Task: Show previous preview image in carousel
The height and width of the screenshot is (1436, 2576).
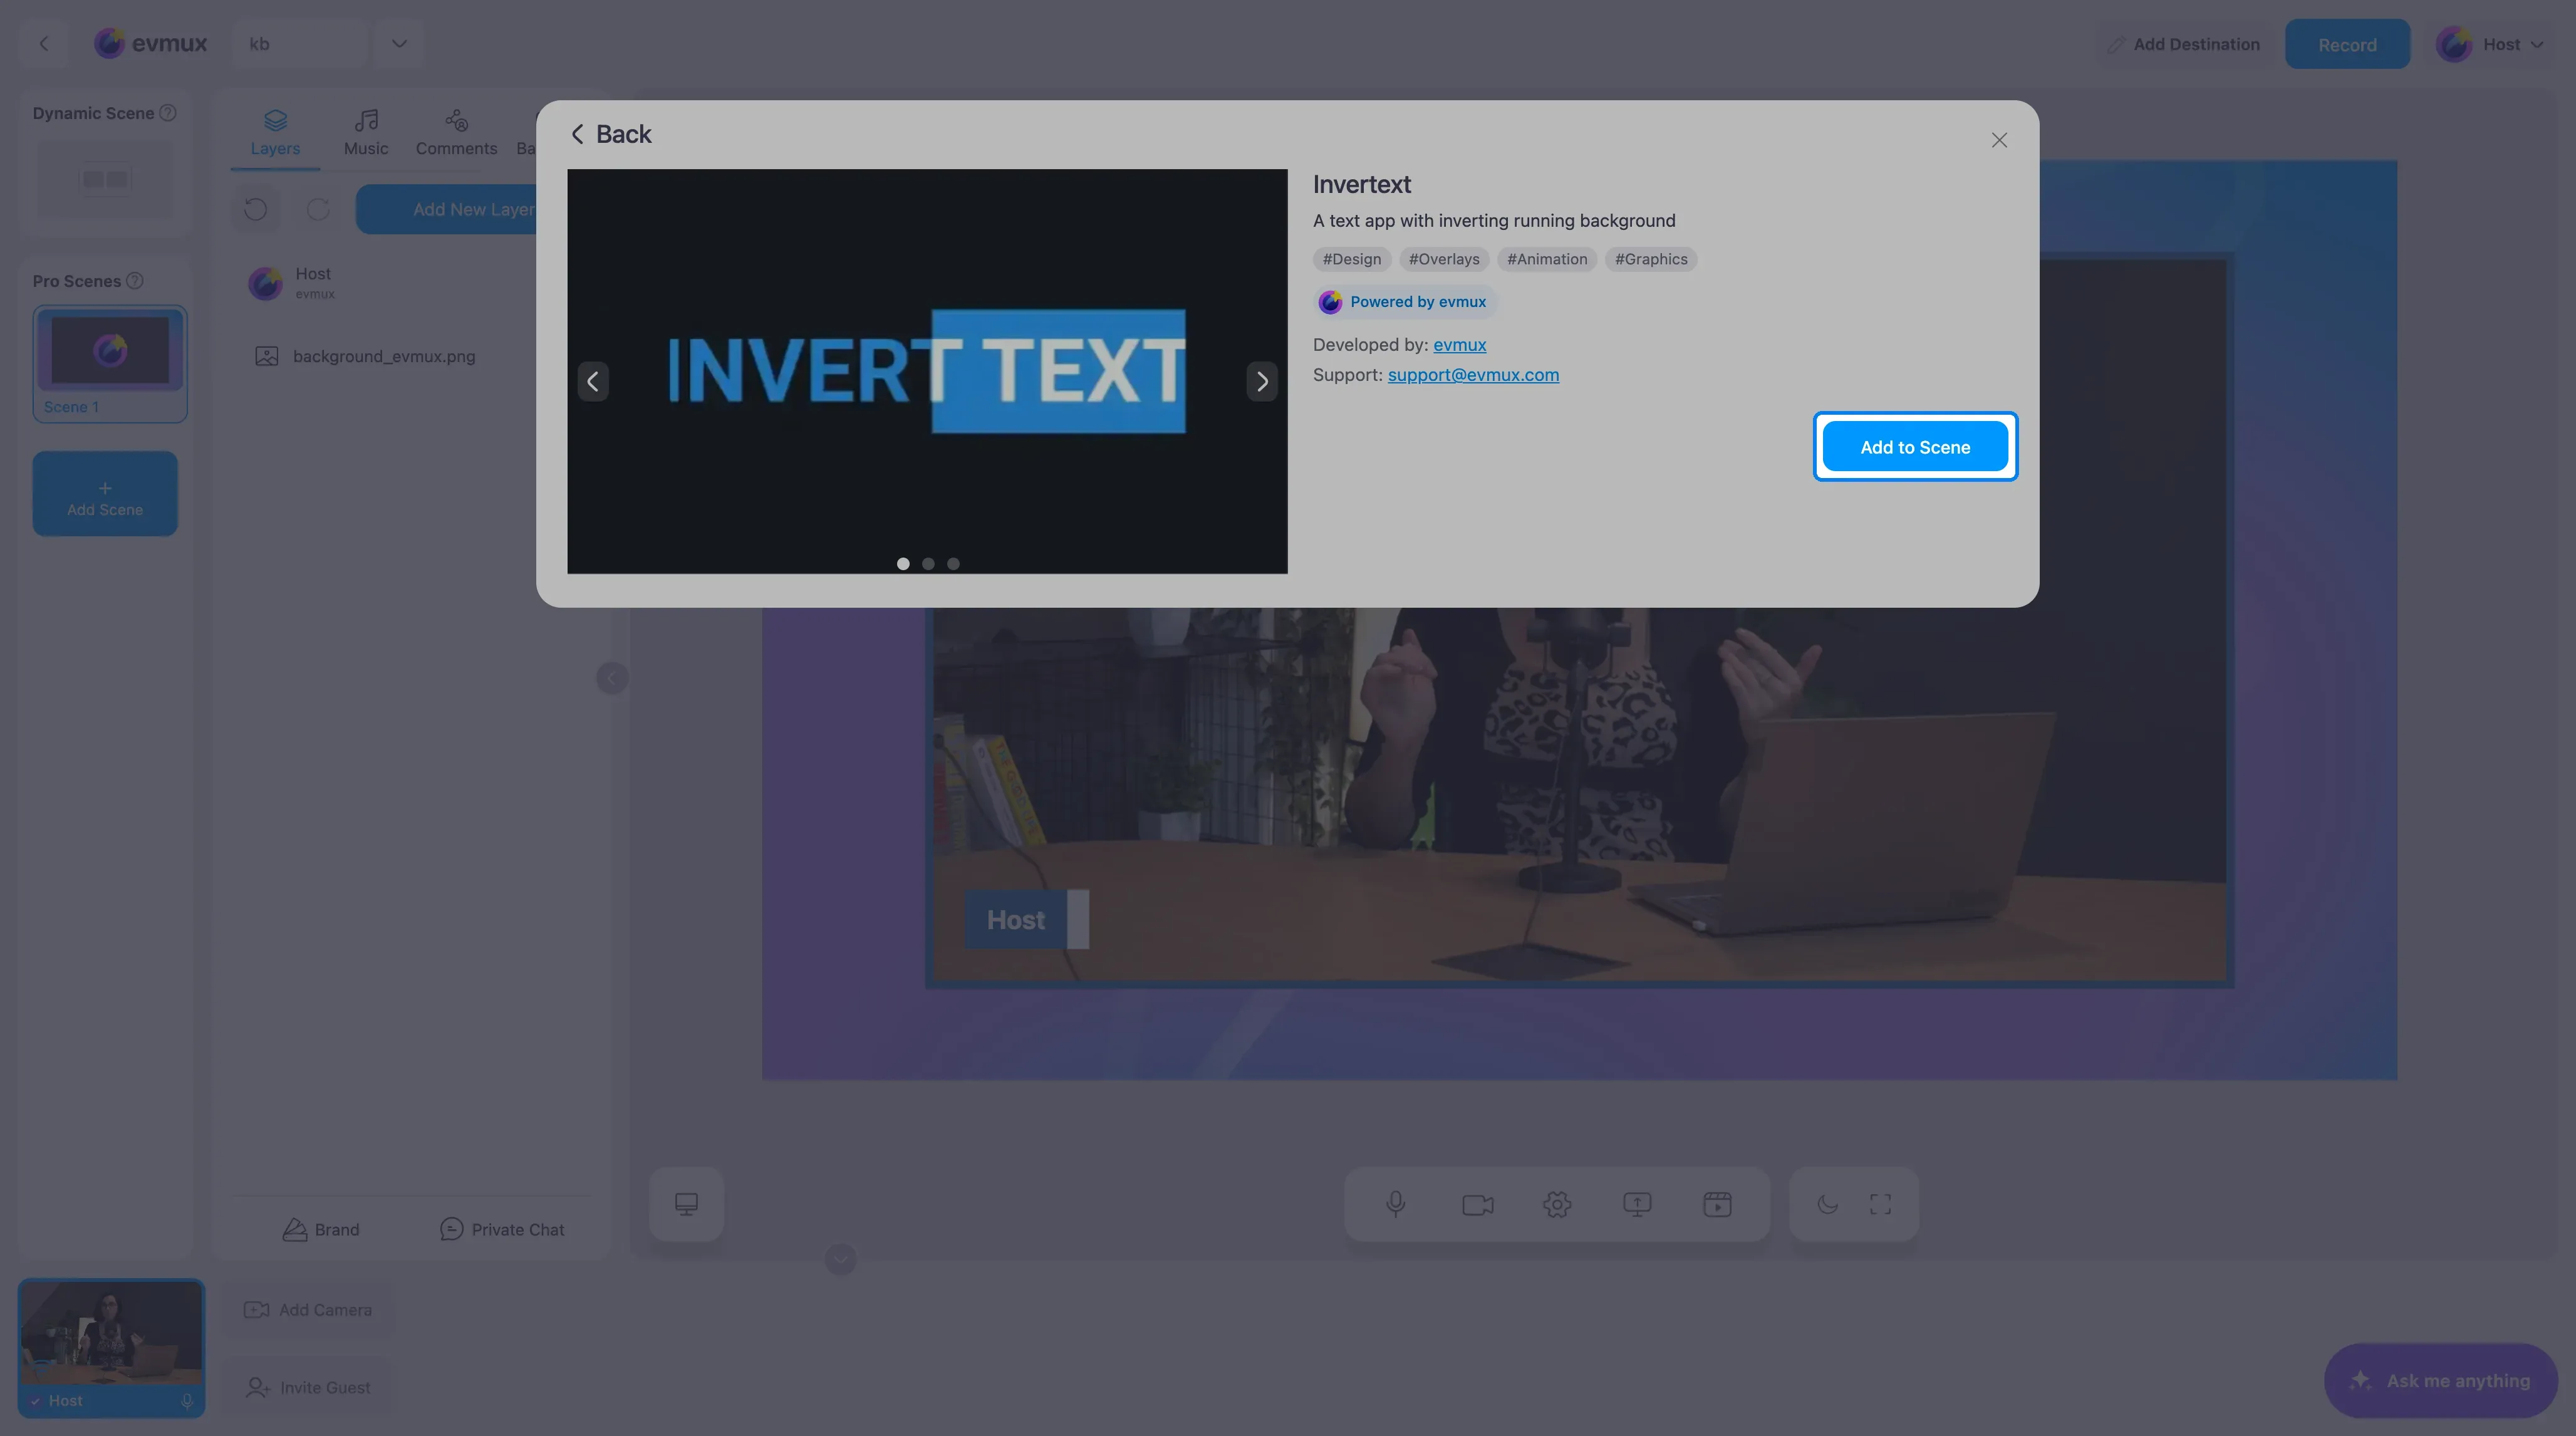Action: [593, 381]
